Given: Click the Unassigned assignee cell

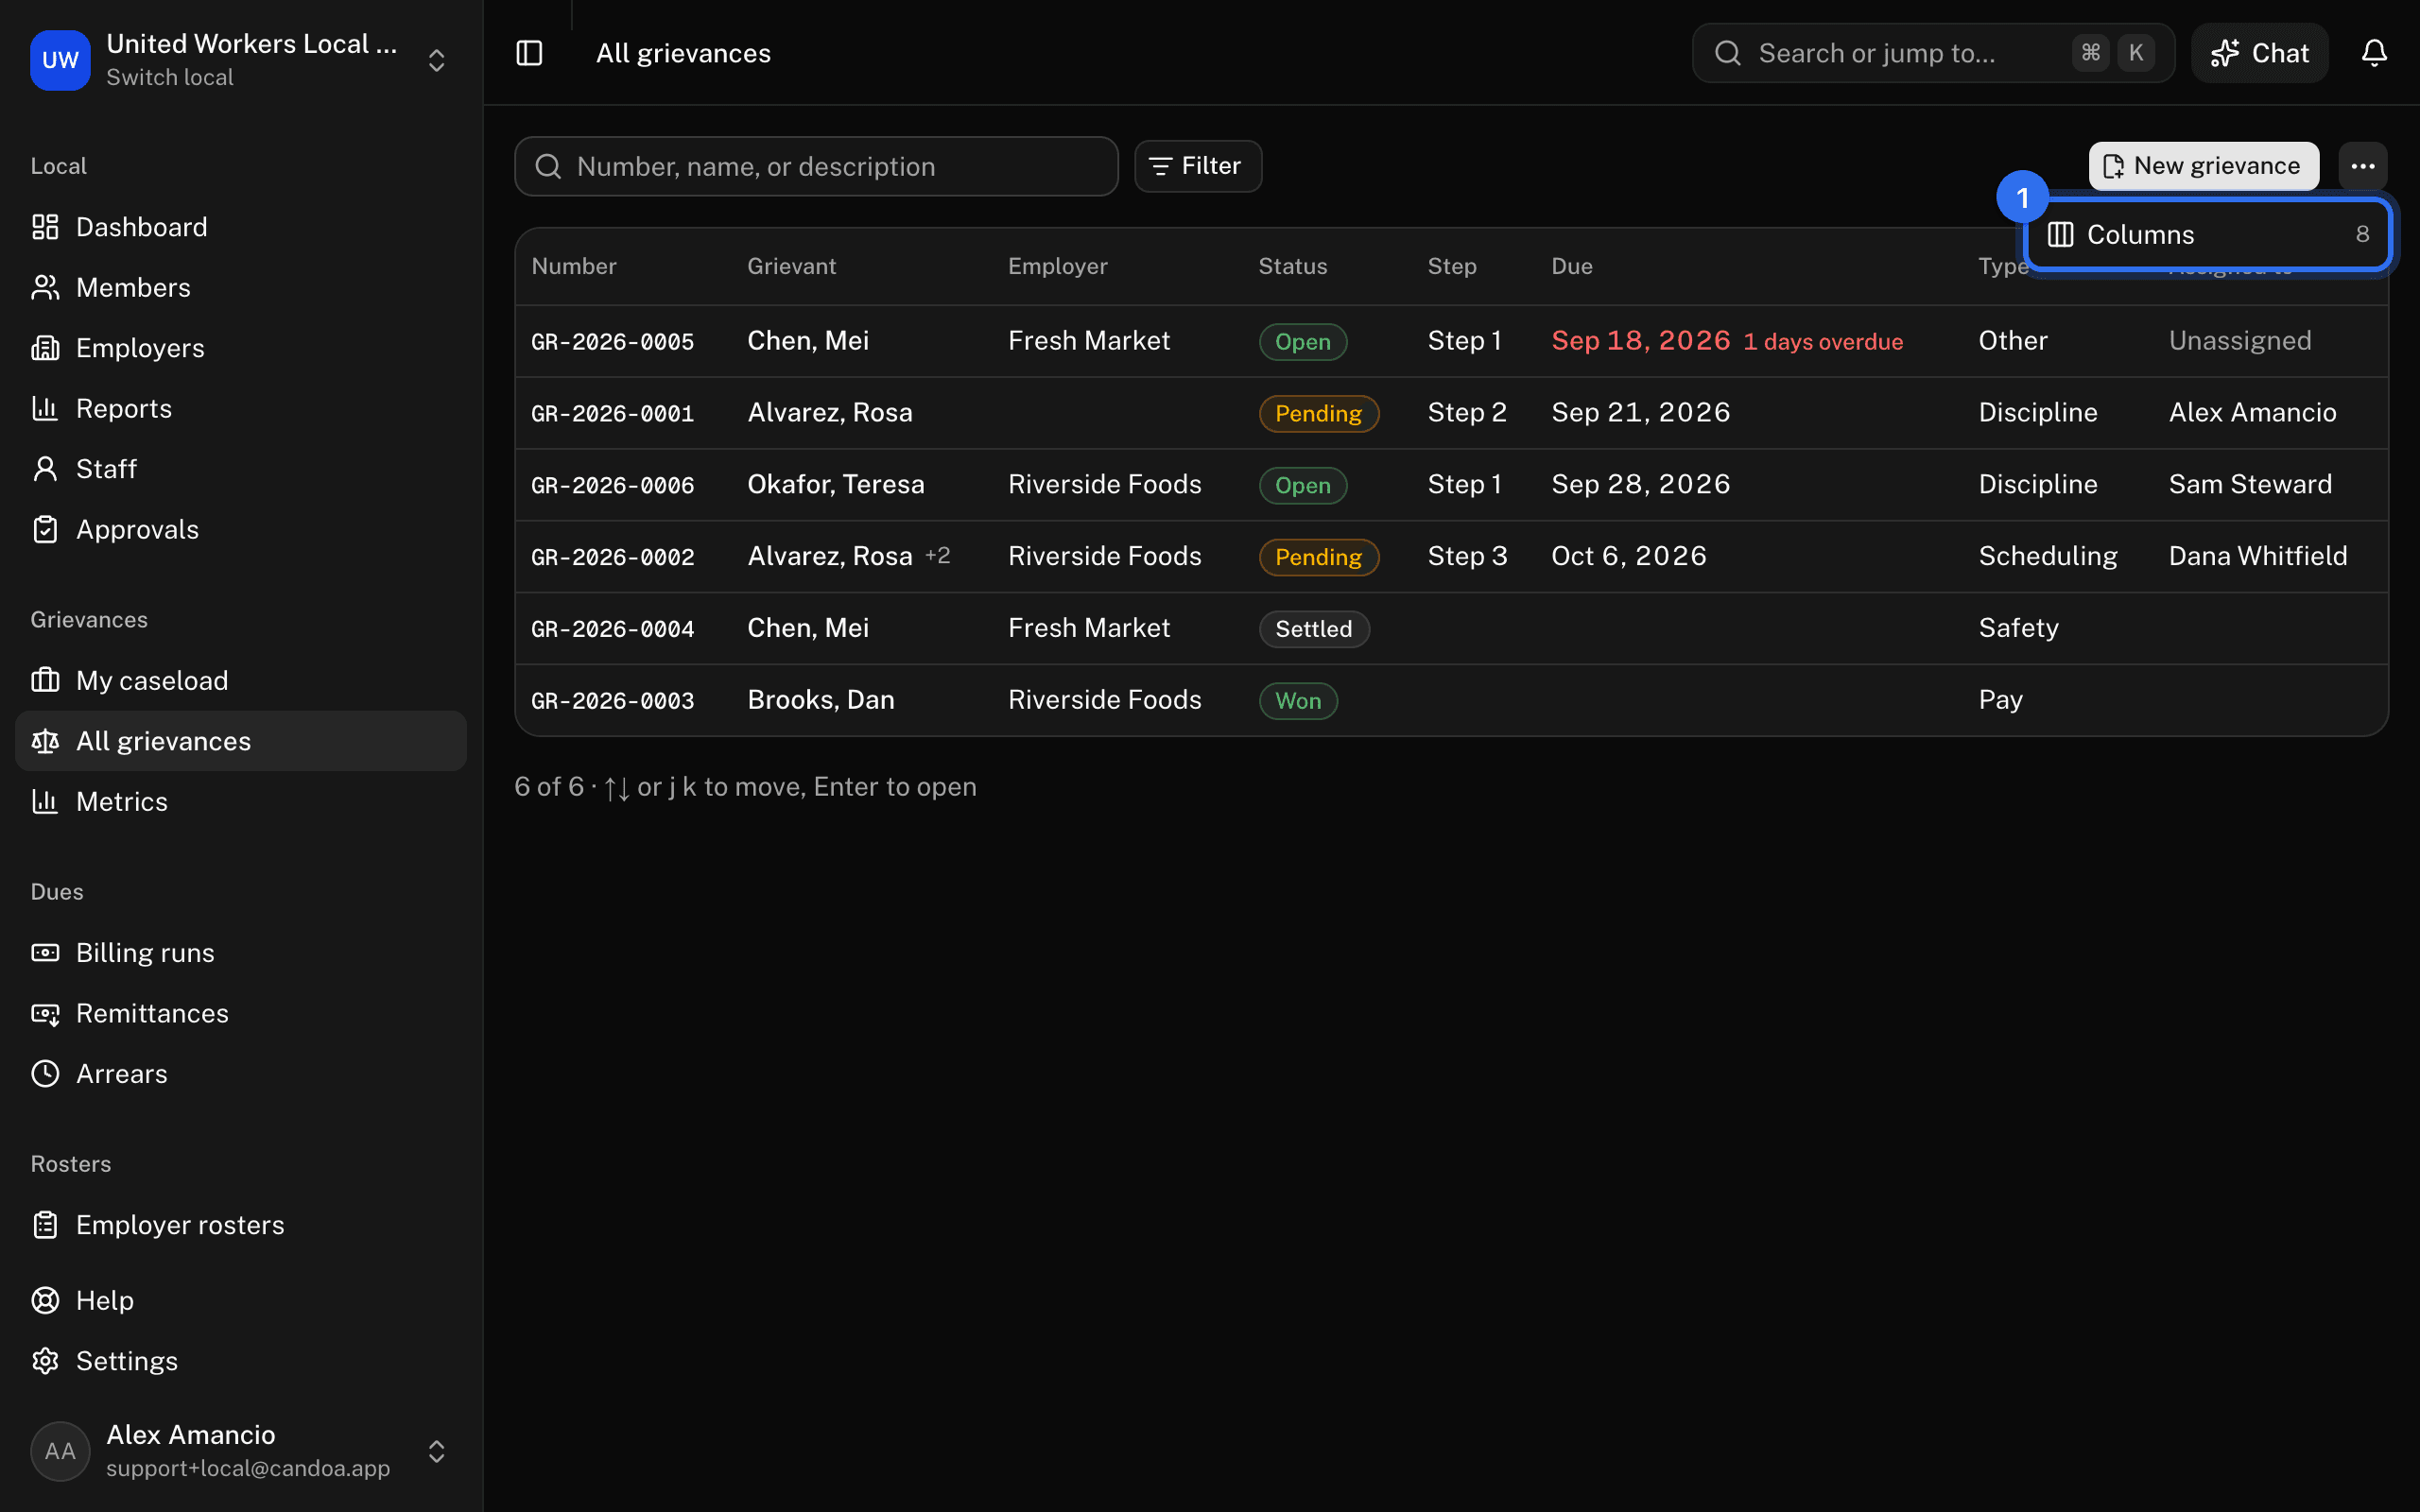Looking at the screenshot, I should click(2239, 341).
